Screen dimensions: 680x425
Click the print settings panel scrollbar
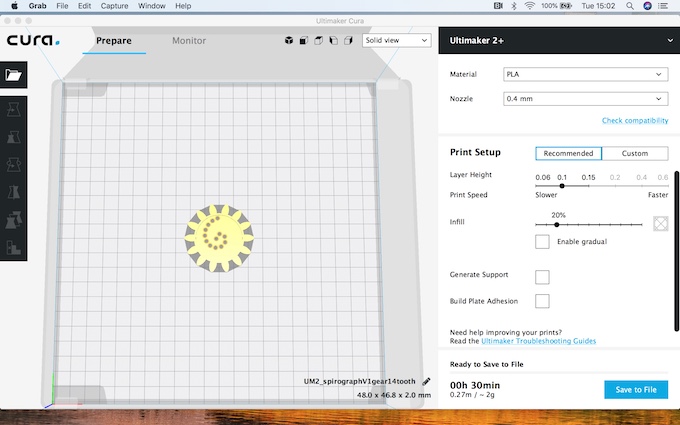[677, 252]
